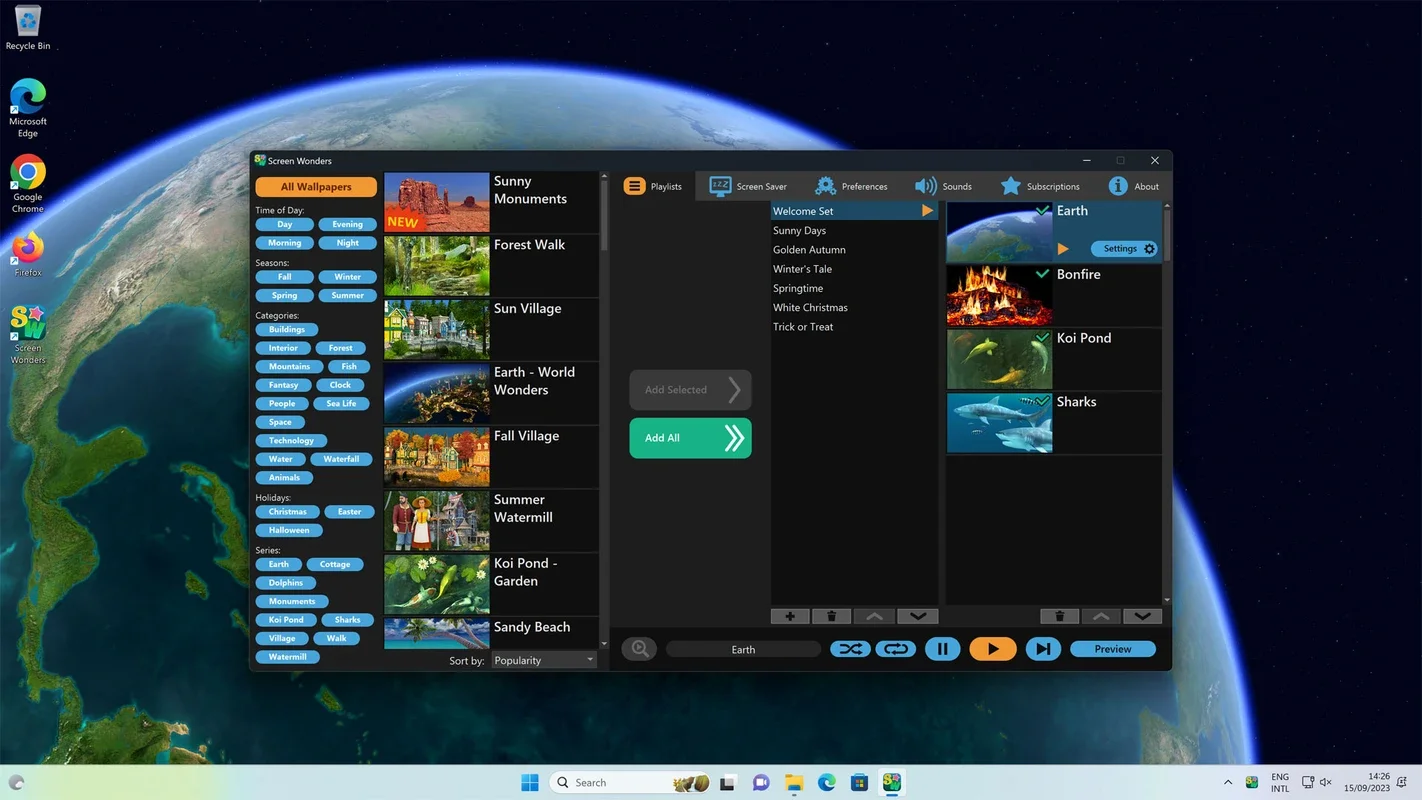
Task: Open the Windows Start menu
Action: 529,782
